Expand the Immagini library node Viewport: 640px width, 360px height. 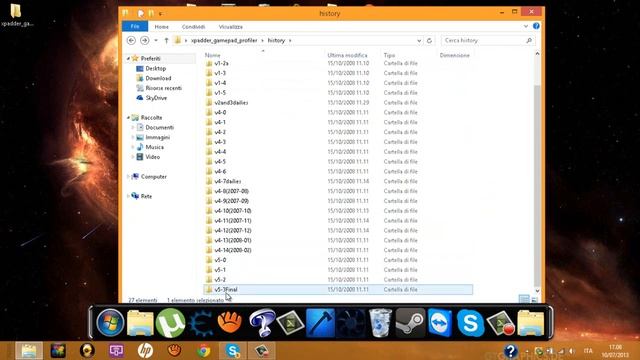[133, 137]
